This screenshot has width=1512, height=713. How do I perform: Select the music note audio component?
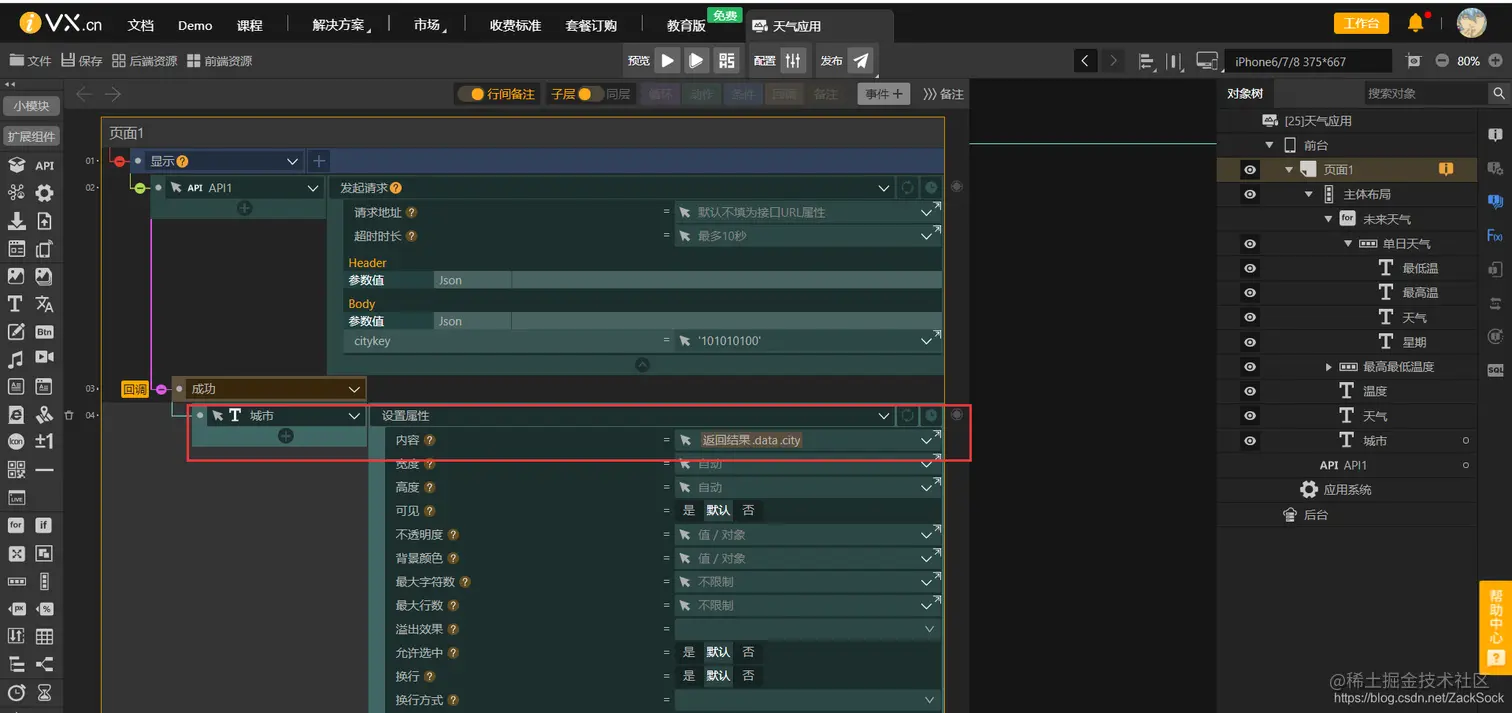tap(16, 358)
